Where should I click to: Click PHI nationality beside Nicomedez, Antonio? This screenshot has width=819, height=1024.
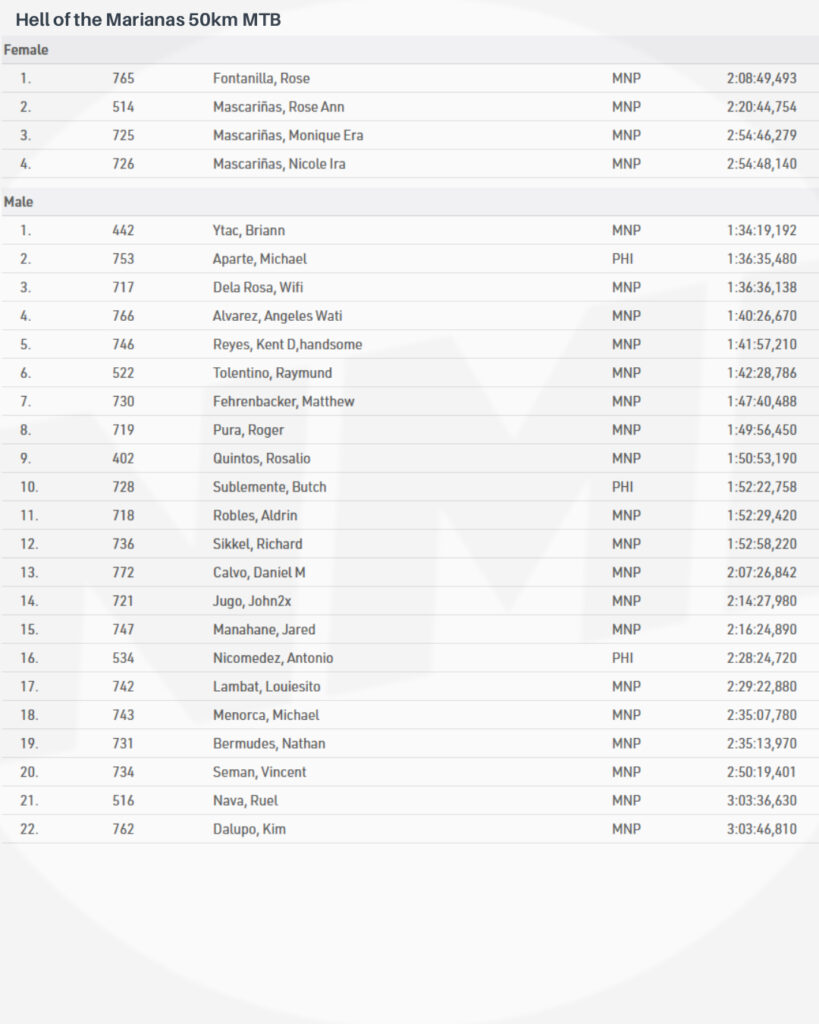pyautogui.click(x=622, y=658)
